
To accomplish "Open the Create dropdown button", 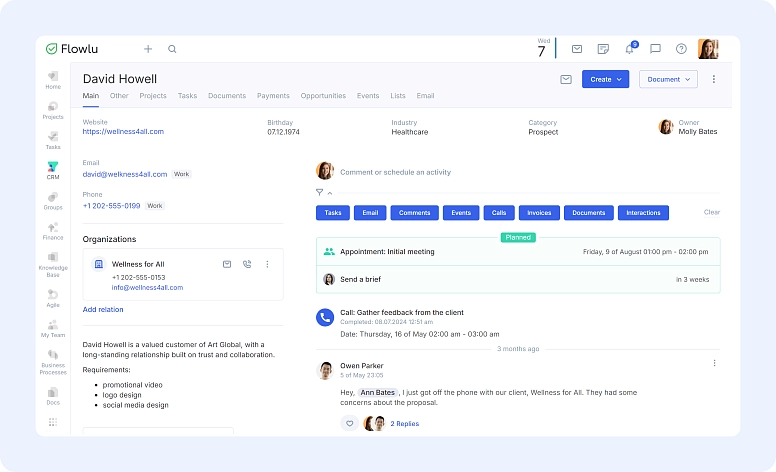I will click(605, 79).
